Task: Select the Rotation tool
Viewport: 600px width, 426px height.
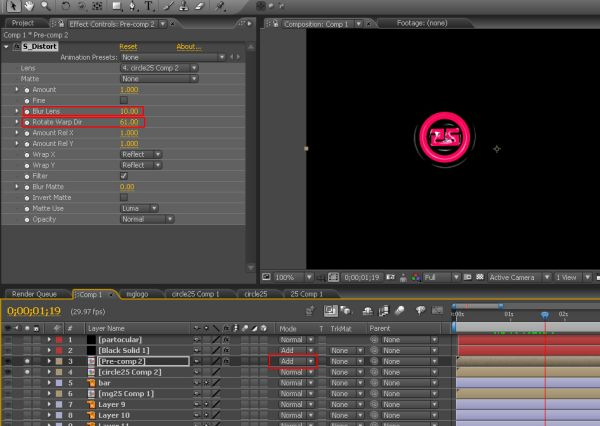Action: [66, 6]
